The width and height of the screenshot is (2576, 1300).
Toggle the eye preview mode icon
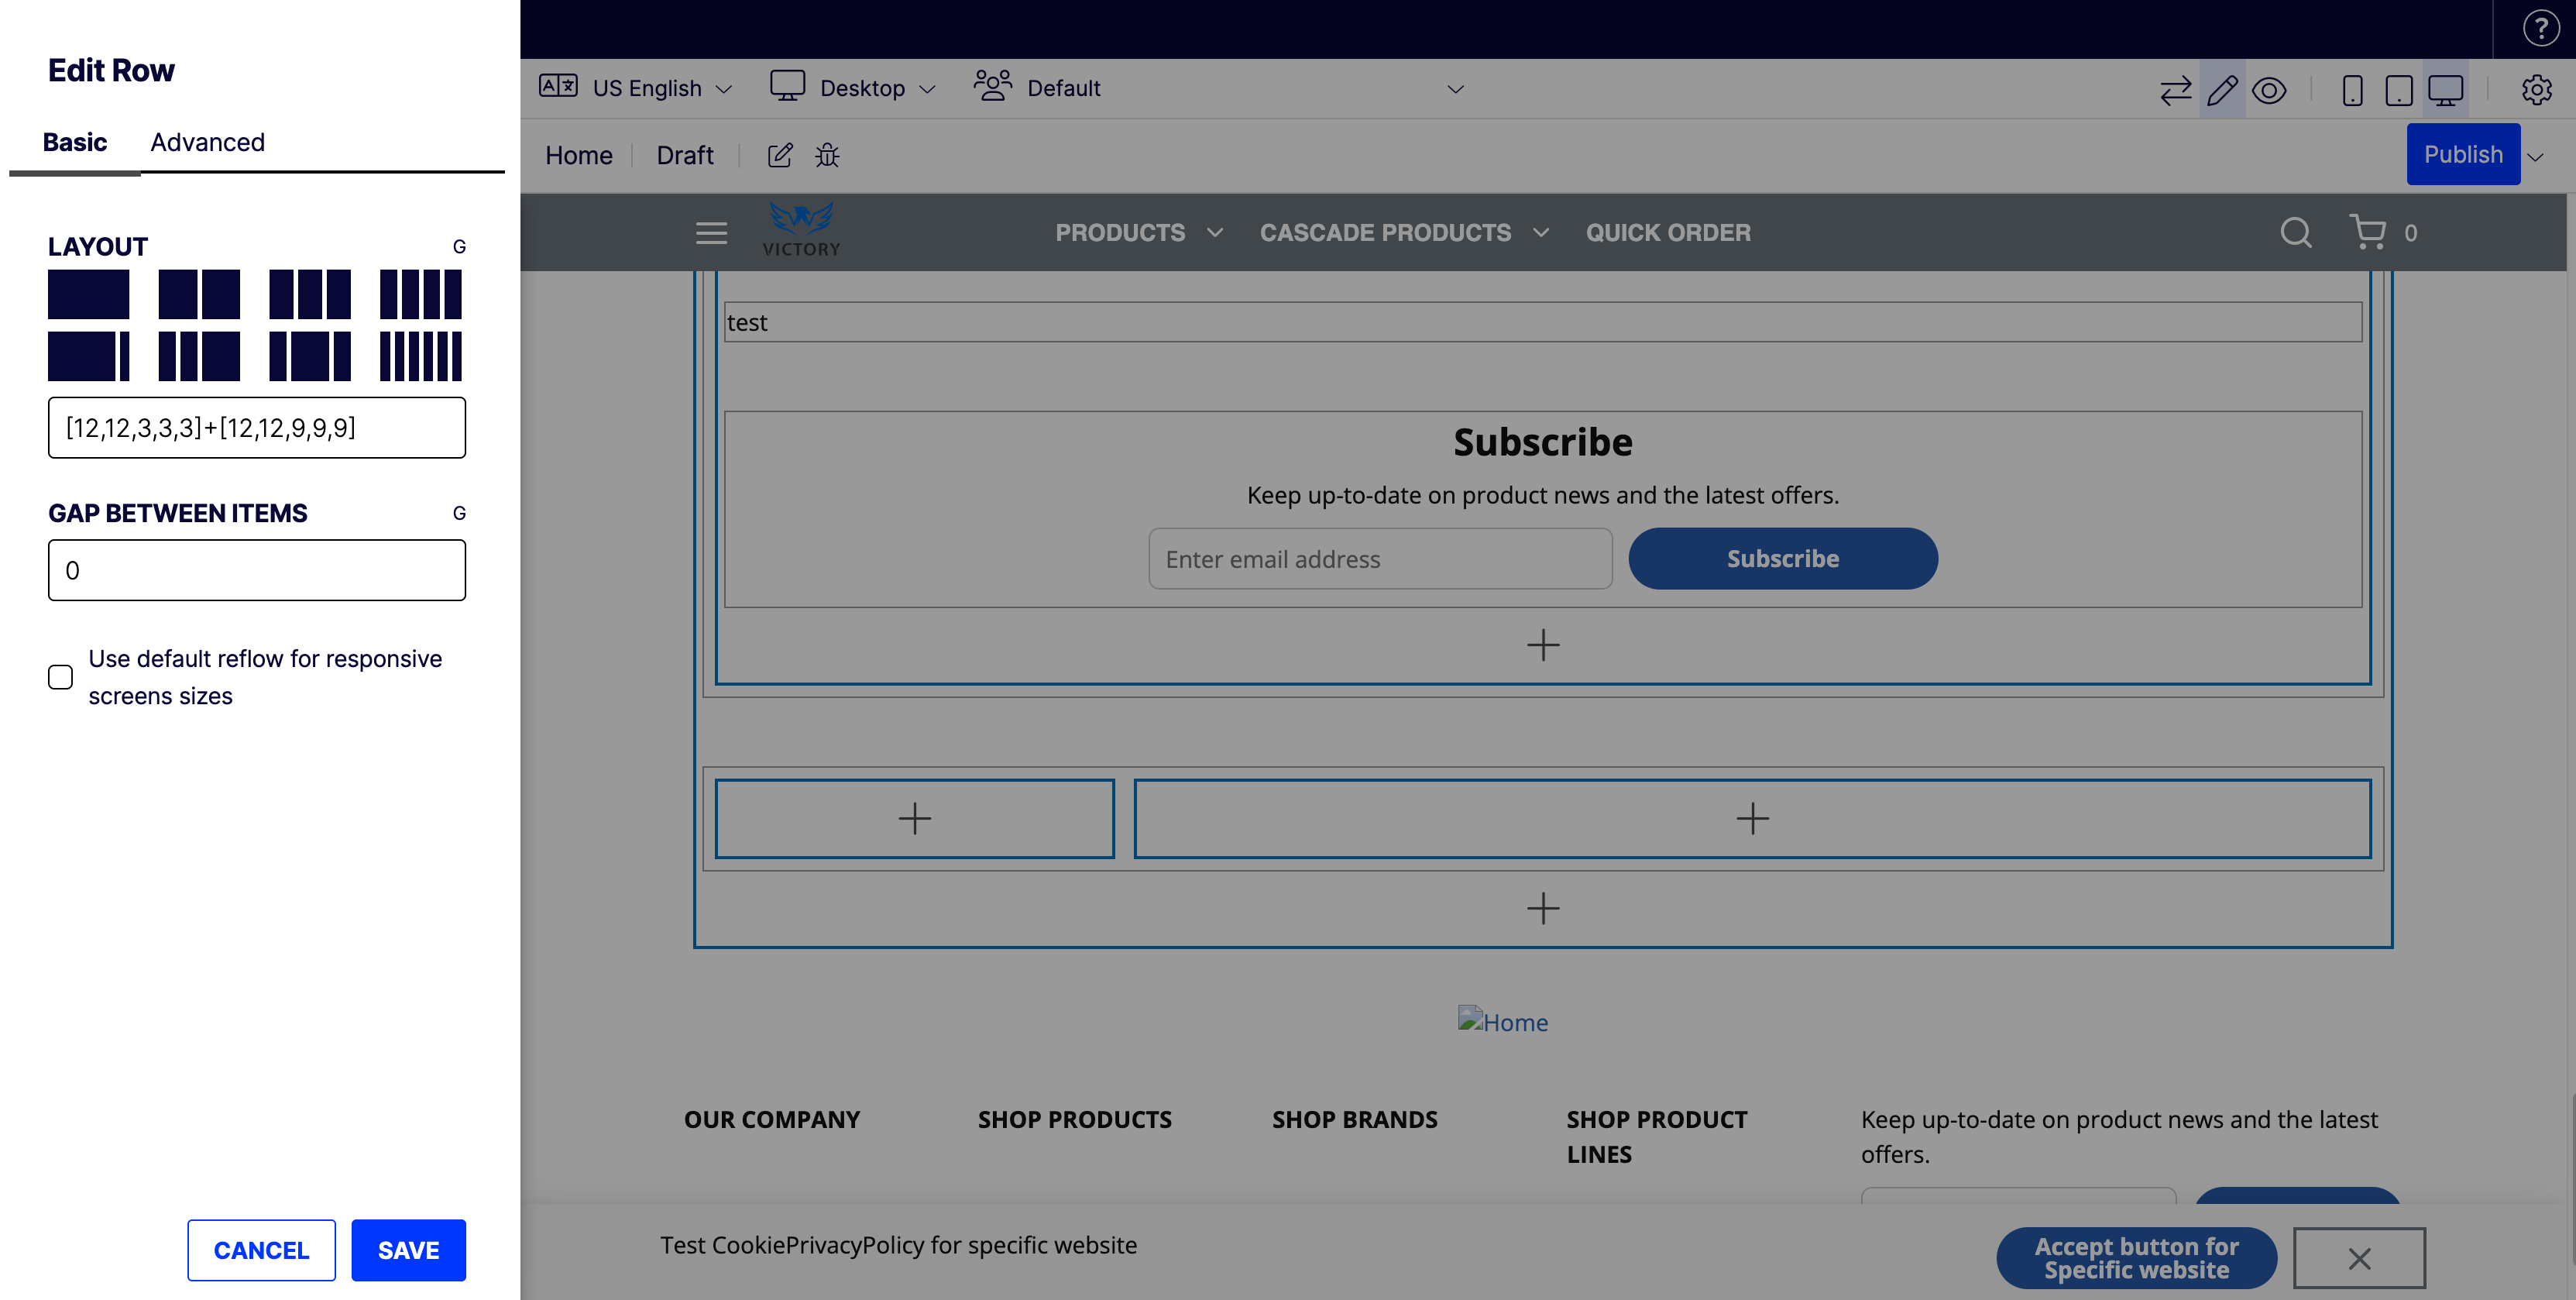(2269, 90)
